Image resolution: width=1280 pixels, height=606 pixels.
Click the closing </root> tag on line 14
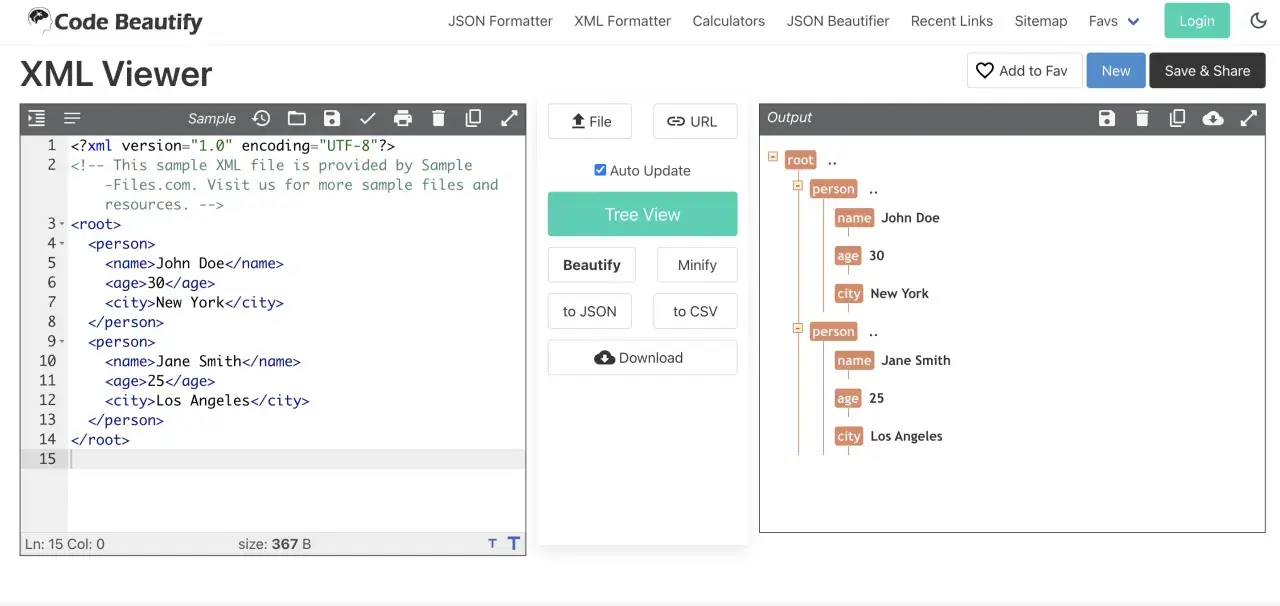(100, 439)
